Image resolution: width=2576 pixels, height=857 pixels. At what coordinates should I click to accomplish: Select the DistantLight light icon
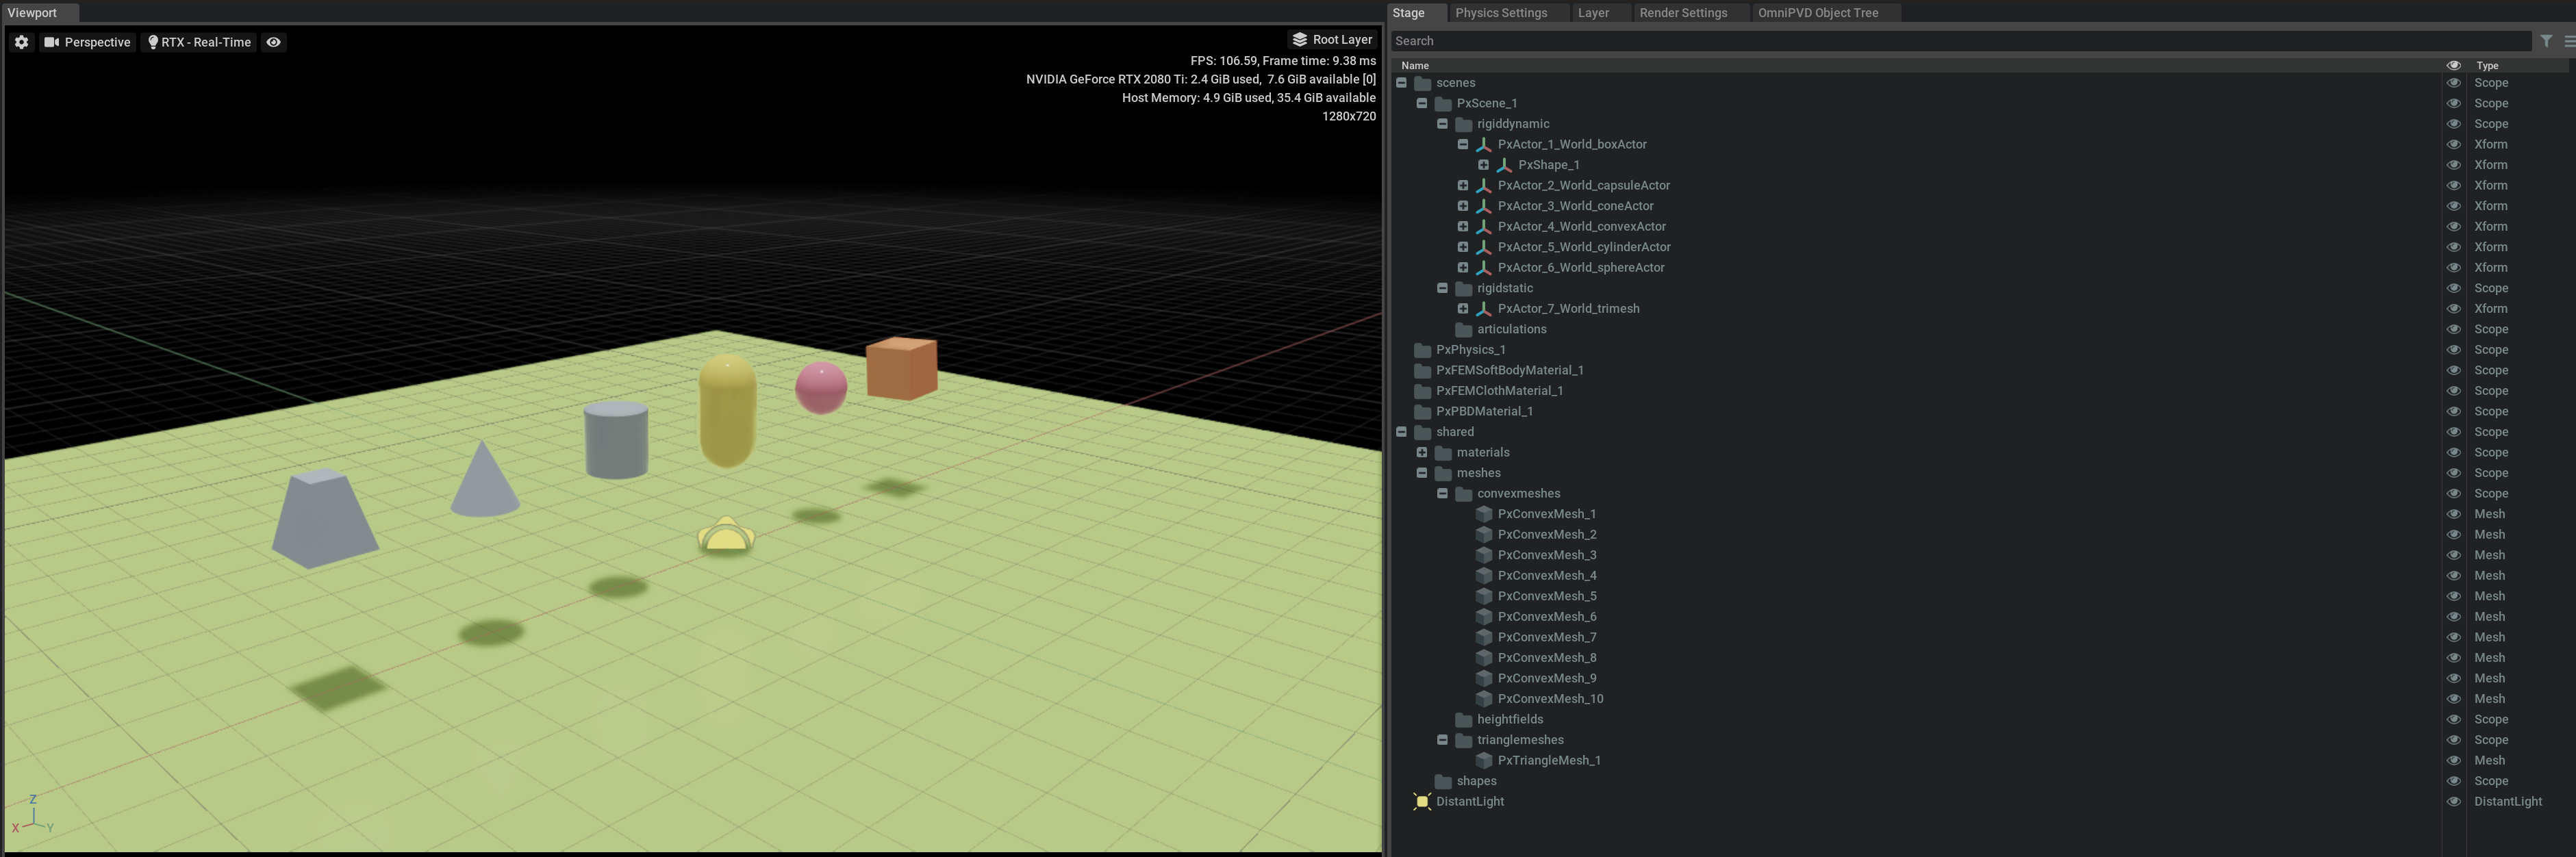coord(1422,802)
